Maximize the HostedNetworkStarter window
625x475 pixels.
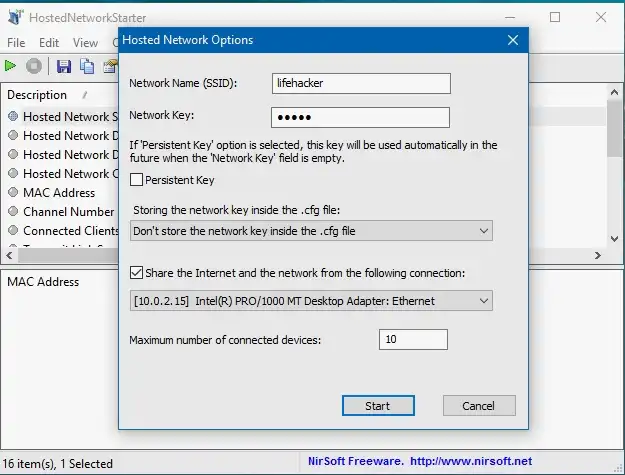click(x=555, y=17)
